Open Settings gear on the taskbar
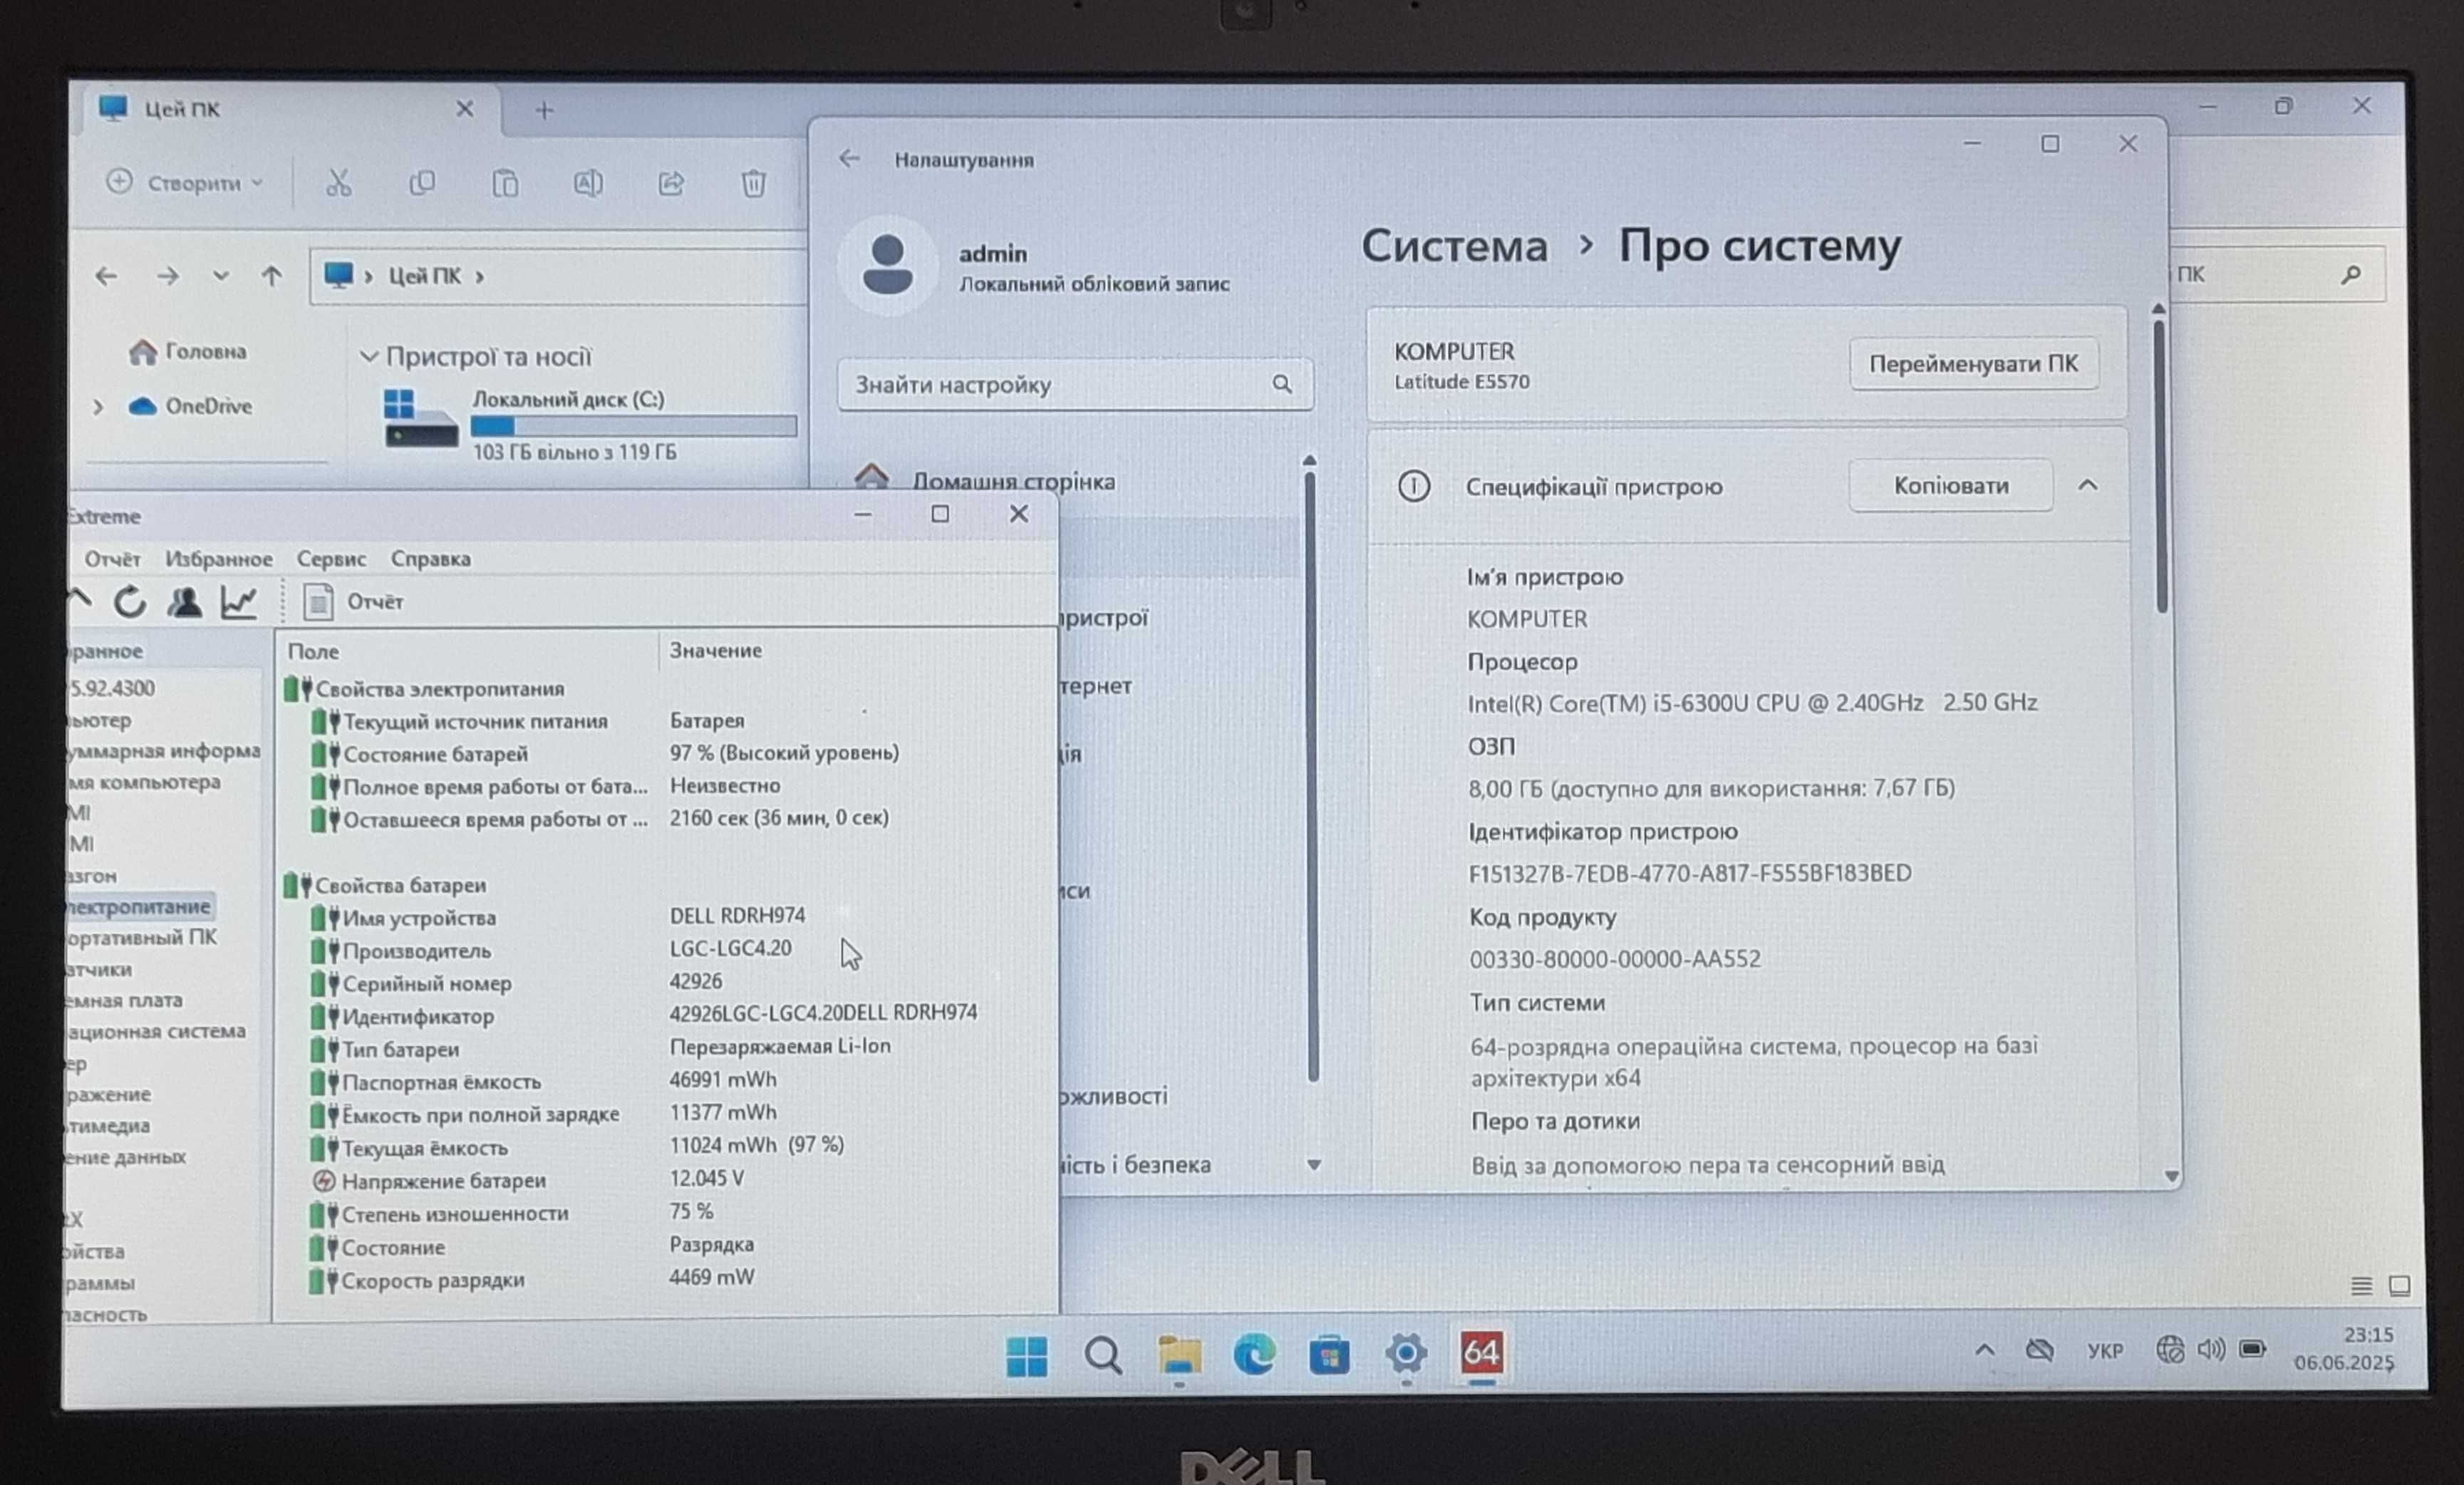The width and height of the screenshot is (2464, 1485). click(1405, 1354)
